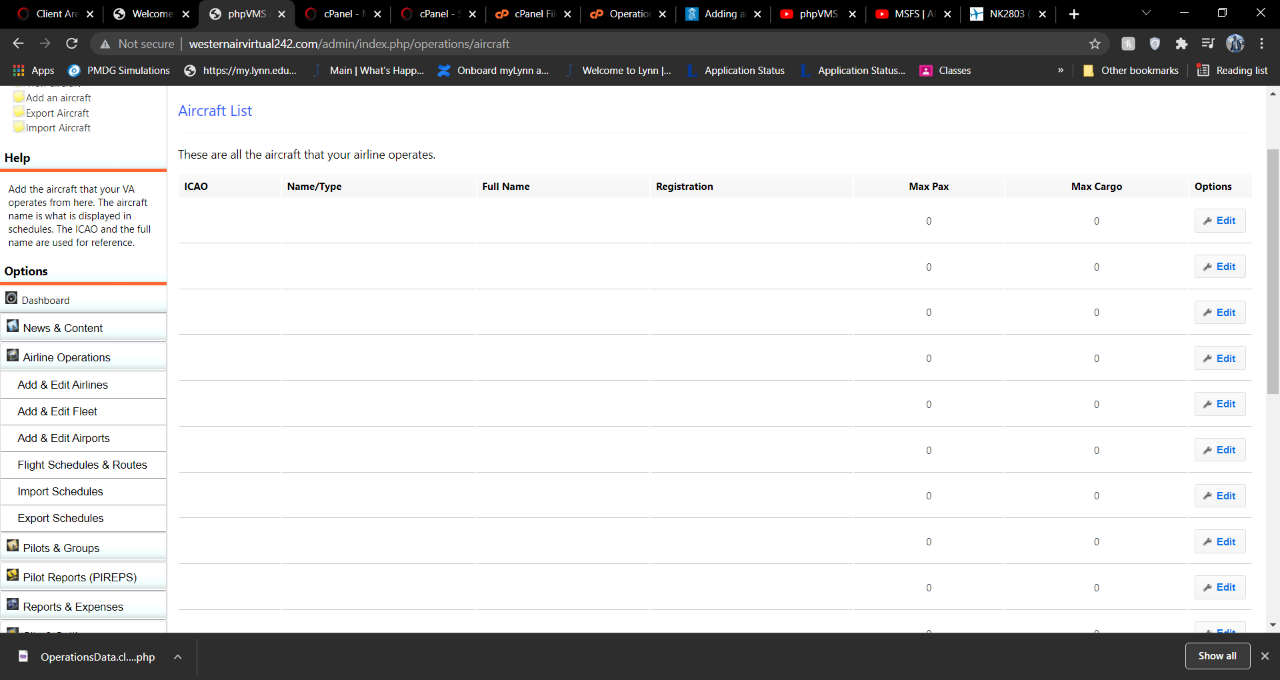The height and width of the screenshot is (680, 1280).
Task: Bookmark this page with the star icon
Action: pos(1095,44)
